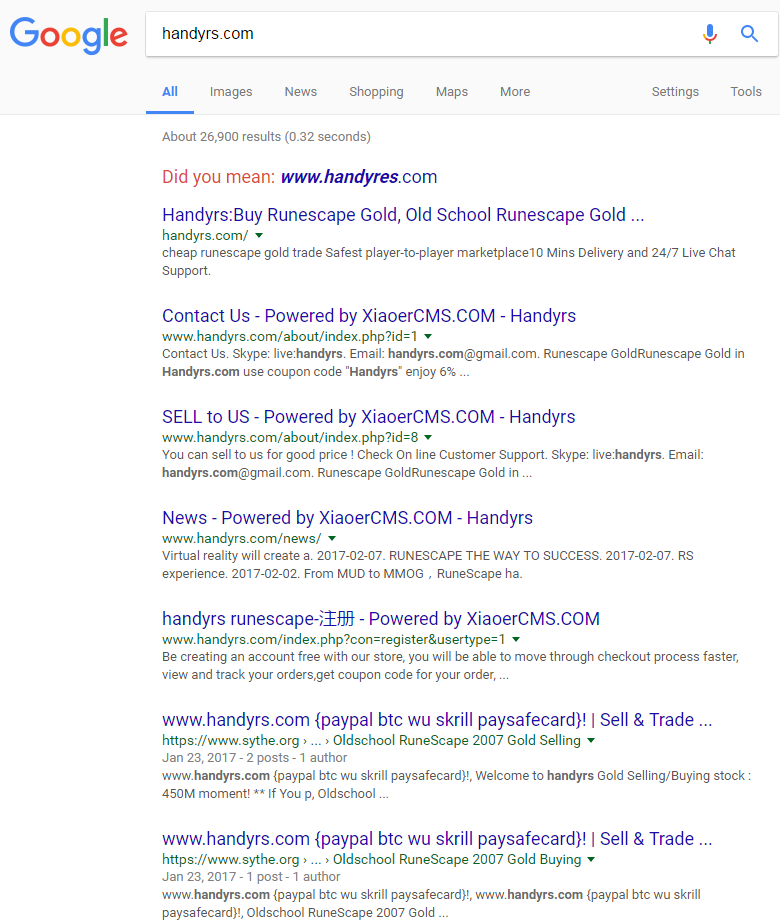Click the Google logo
This screenshot has height=923, width=780.
click(x=68, y=35)
